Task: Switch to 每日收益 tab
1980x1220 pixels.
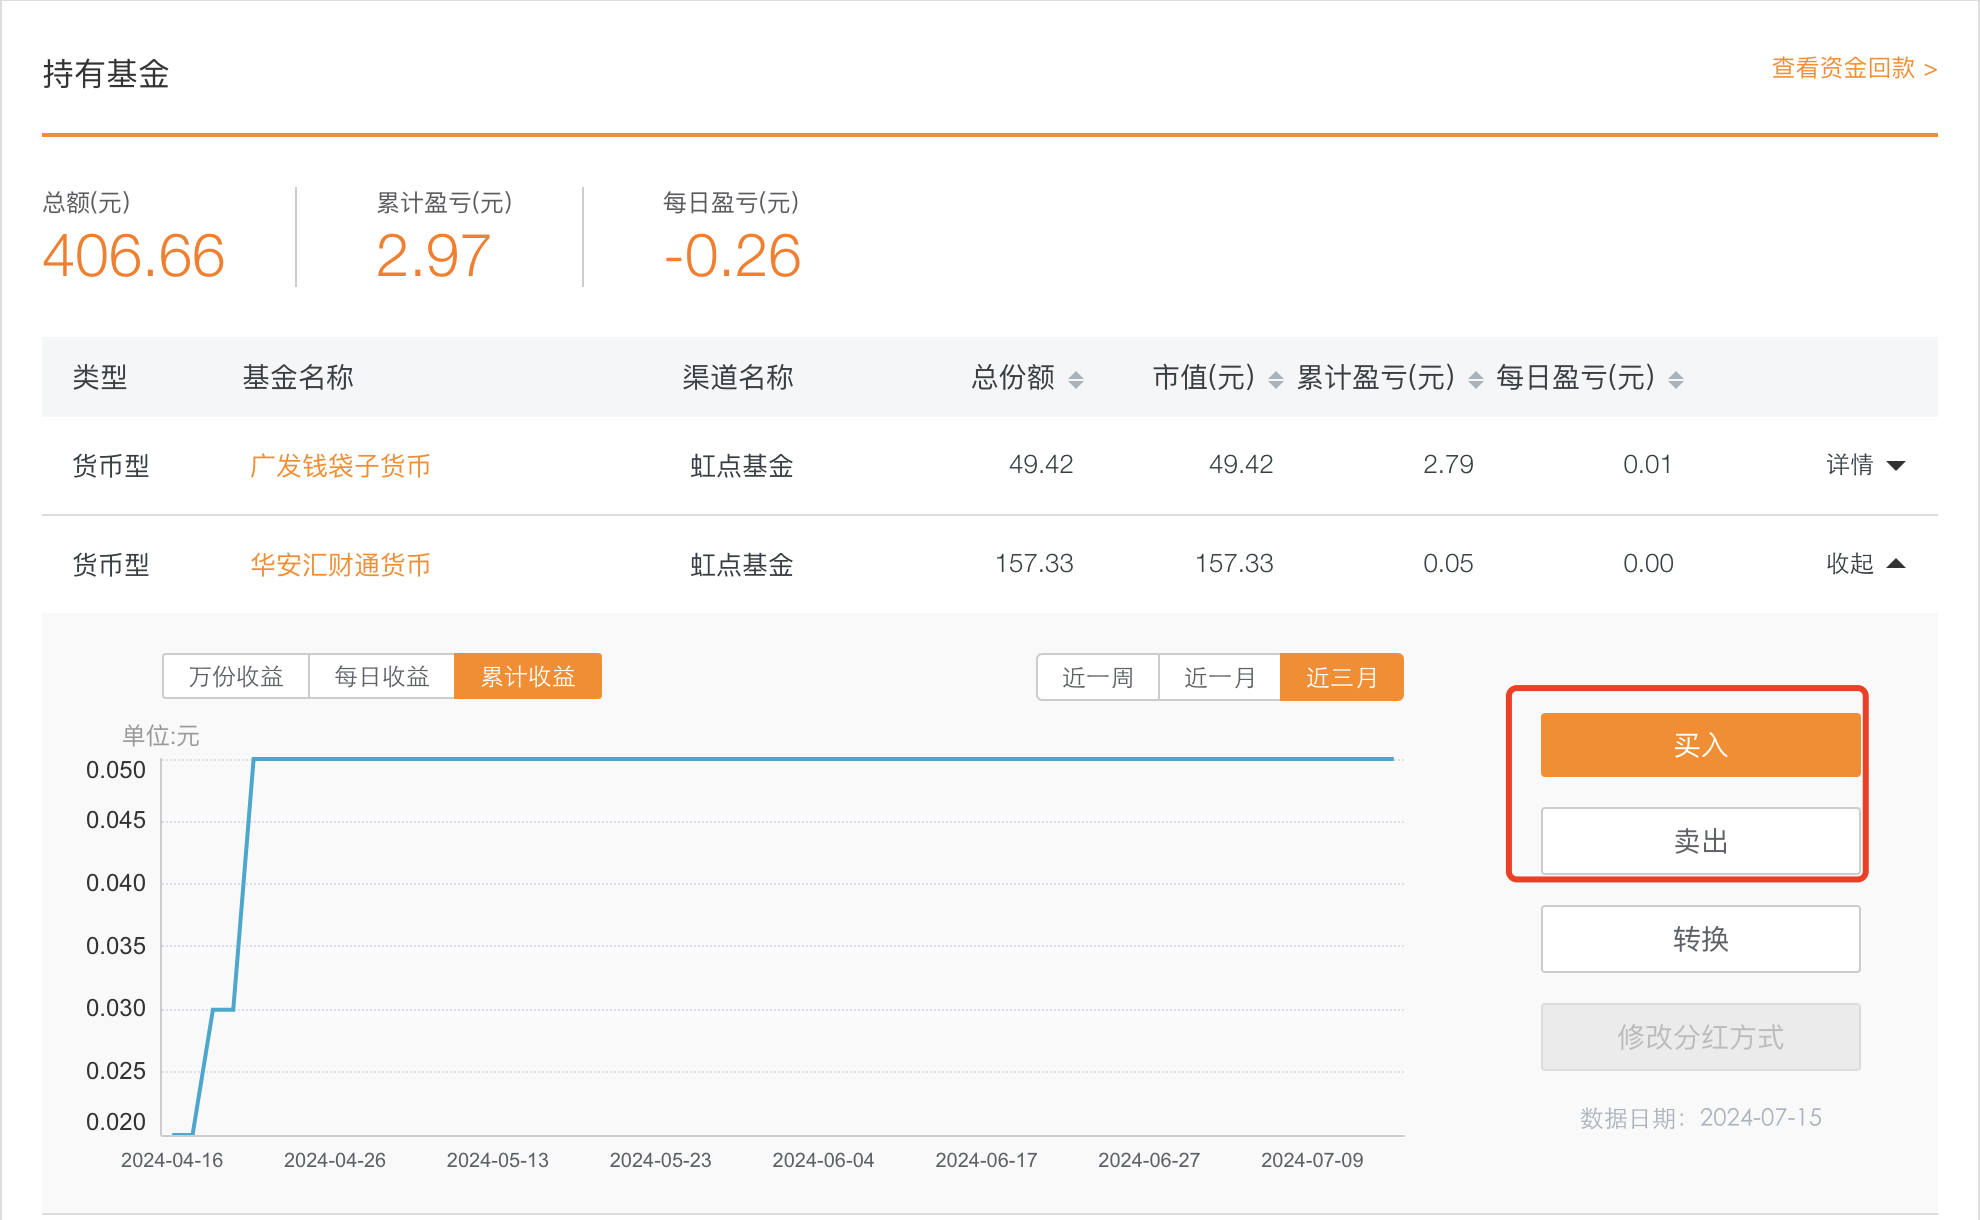Action: coord(382,676)
